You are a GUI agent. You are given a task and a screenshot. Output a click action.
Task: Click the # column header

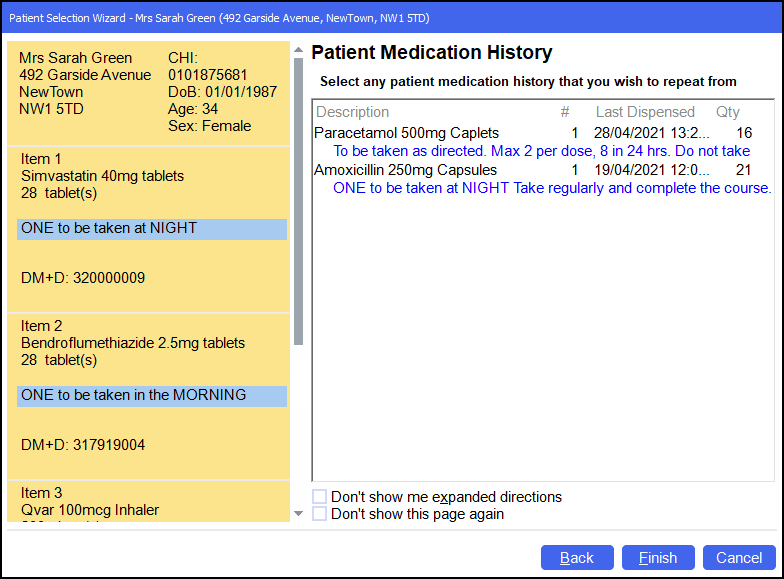pos(565,112)
